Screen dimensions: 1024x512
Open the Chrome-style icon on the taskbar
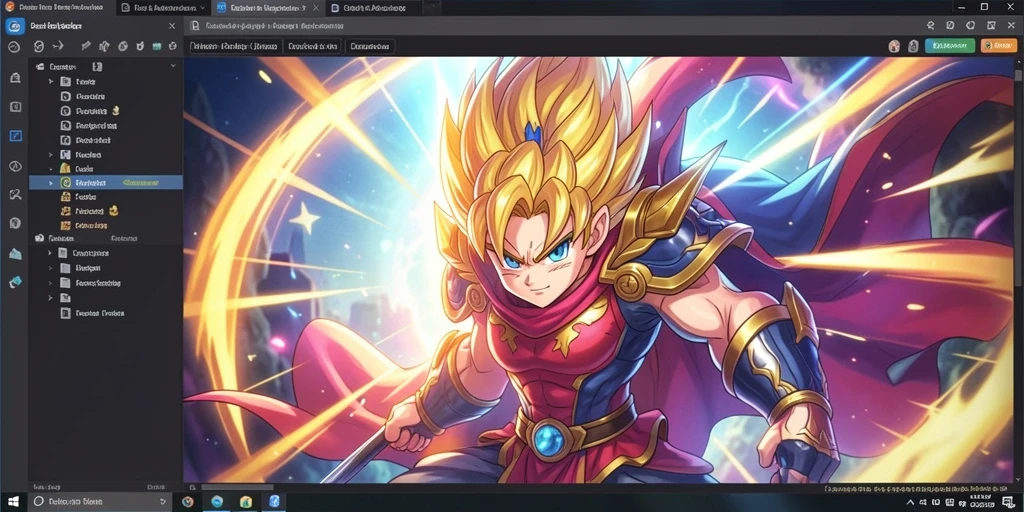click(188, 502)
